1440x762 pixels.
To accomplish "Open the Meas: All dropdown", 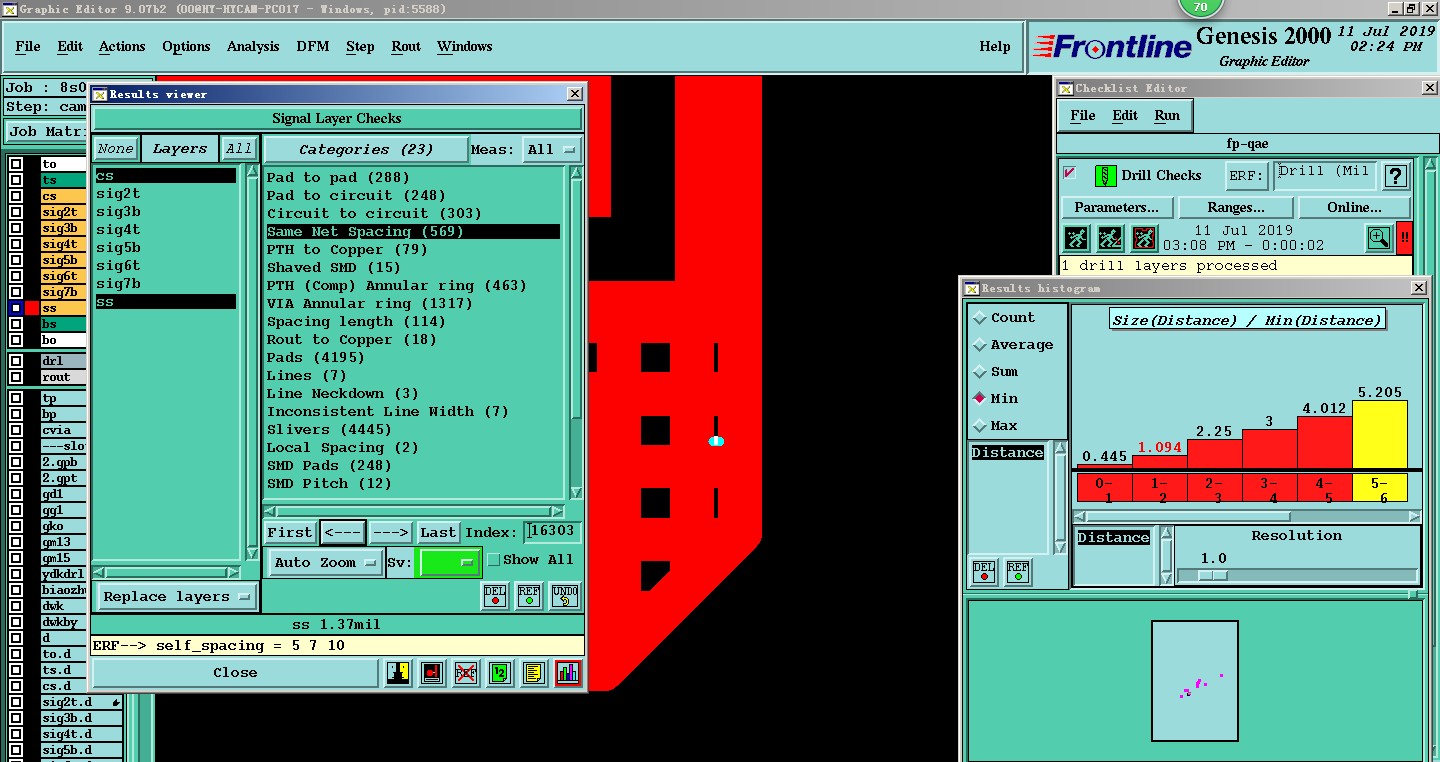I will click(552, 150).
